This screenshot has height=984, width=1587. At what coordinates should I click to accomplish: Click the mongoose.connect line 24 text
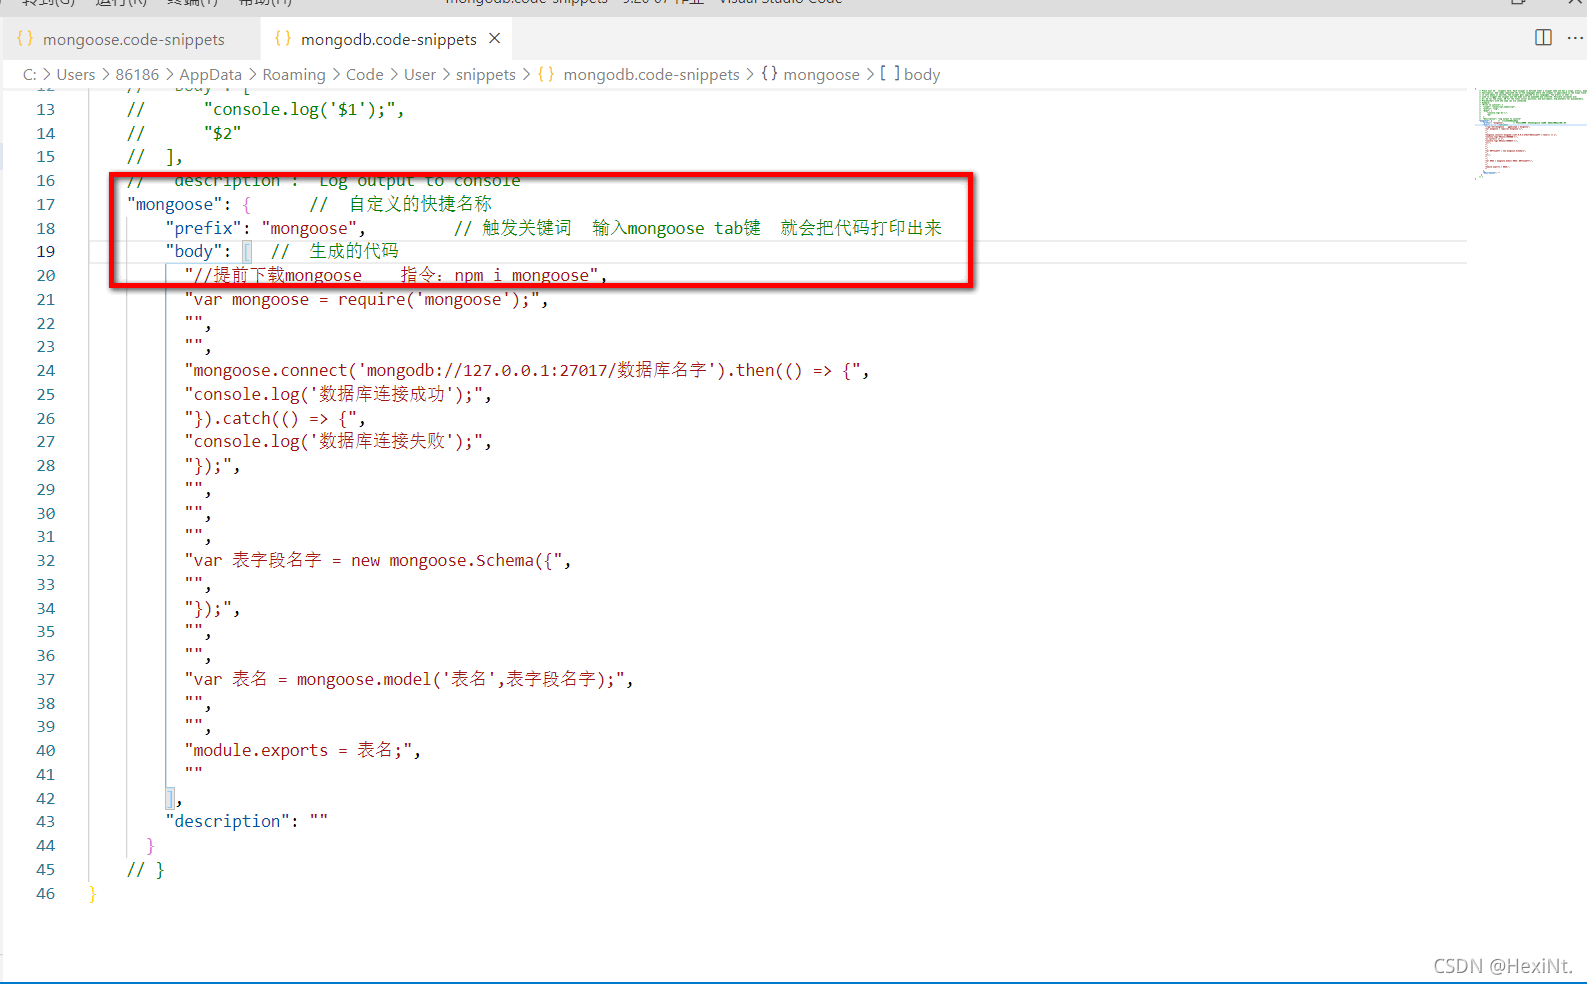click(527, 371)
